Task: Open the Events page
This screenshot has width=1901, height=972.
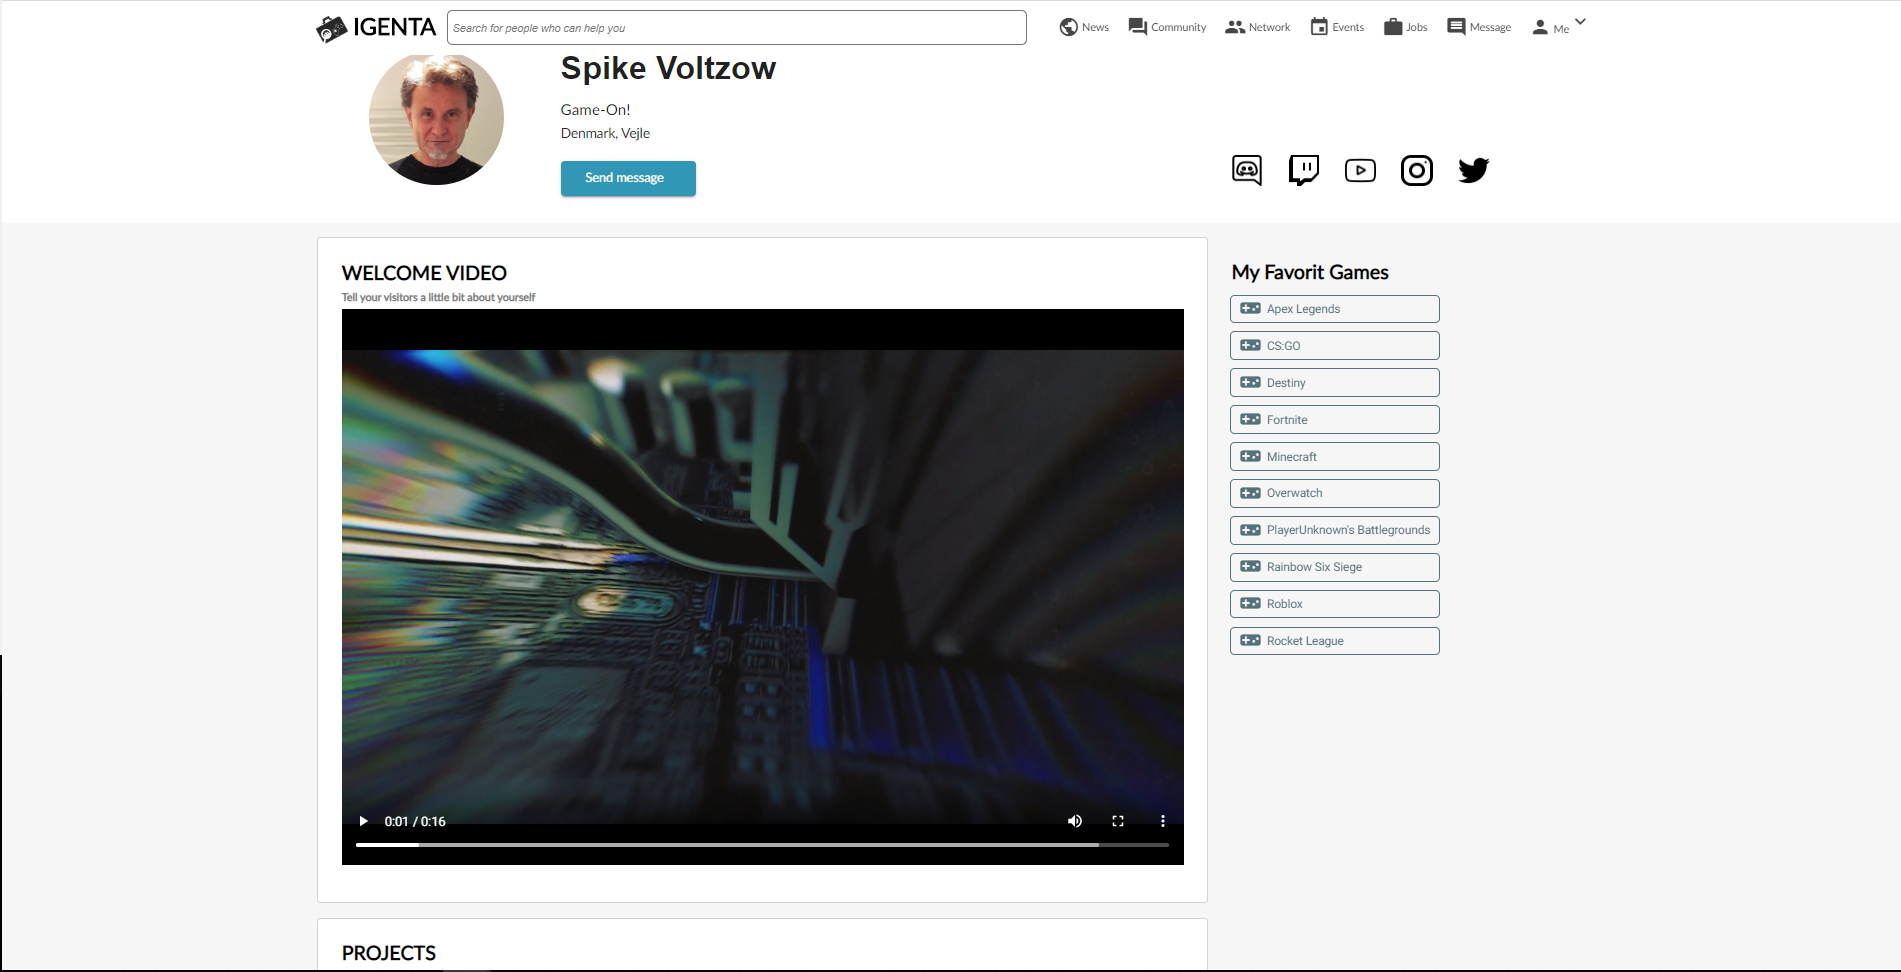Action: click(1337, 27)
